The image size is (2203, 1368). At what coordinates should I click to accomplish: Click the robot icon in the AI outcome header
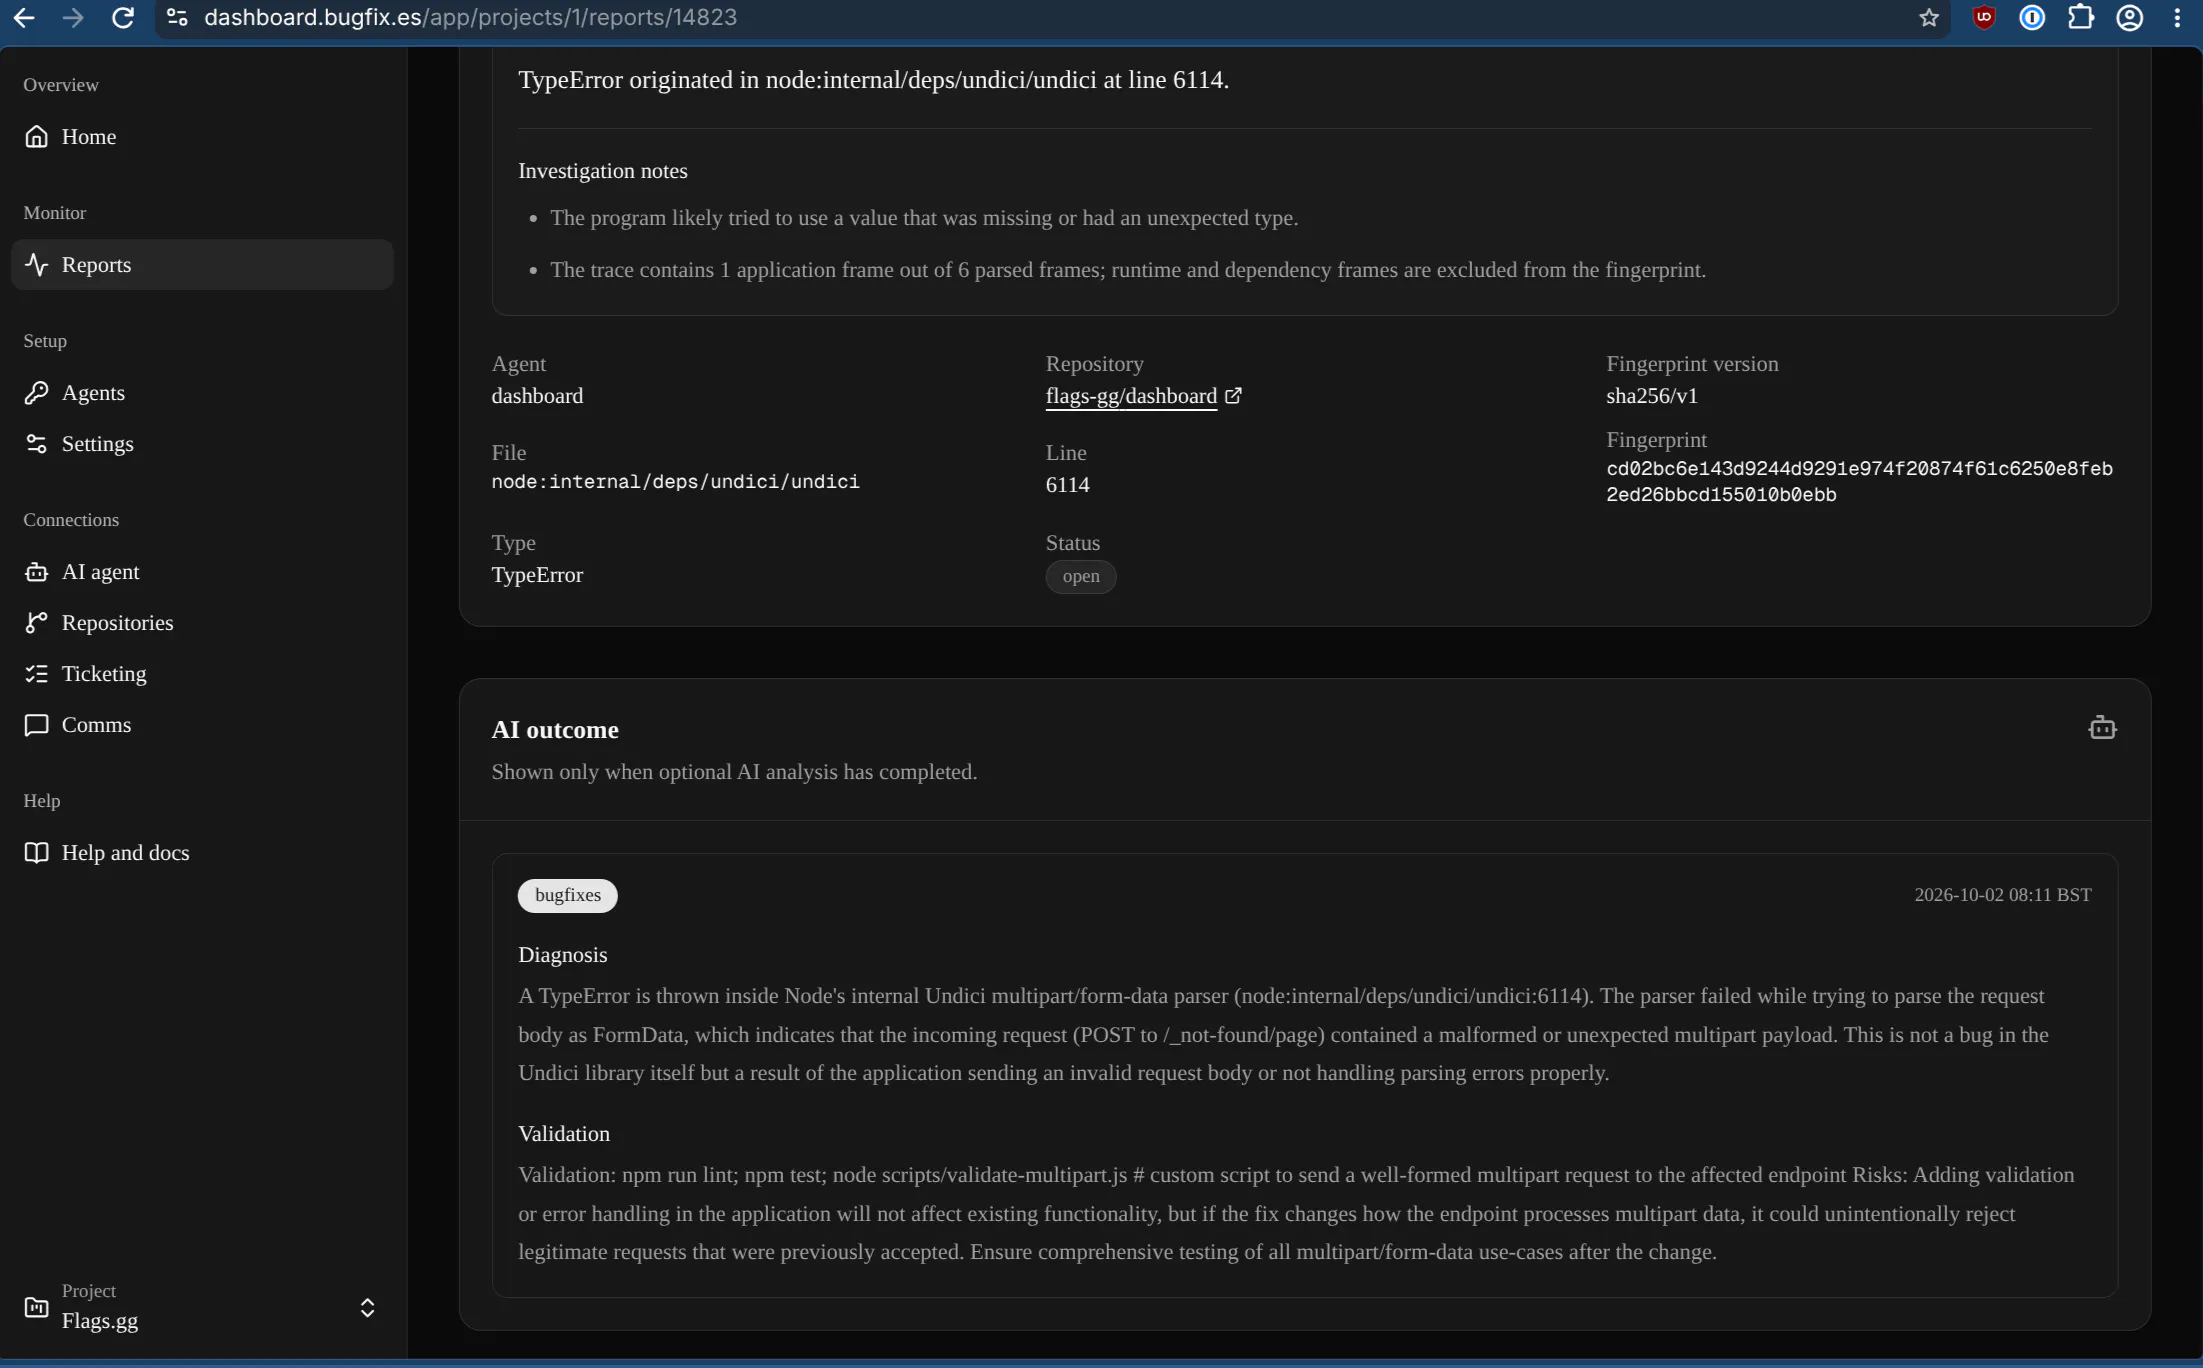(2102, 727)
